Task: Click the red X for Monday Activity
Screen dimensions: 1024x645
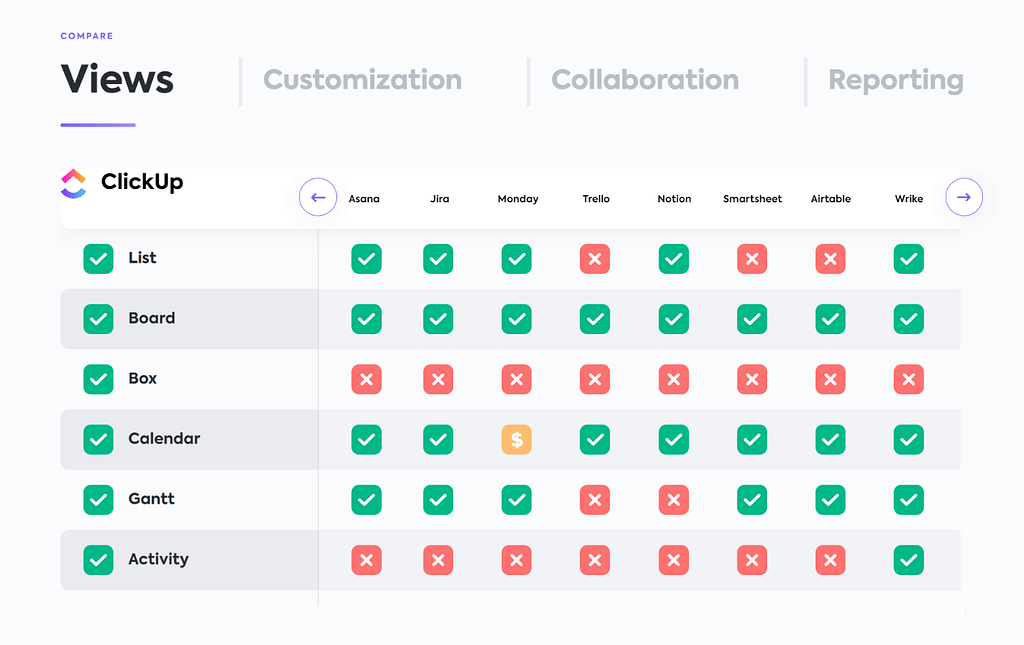Action: pos(517,560)
